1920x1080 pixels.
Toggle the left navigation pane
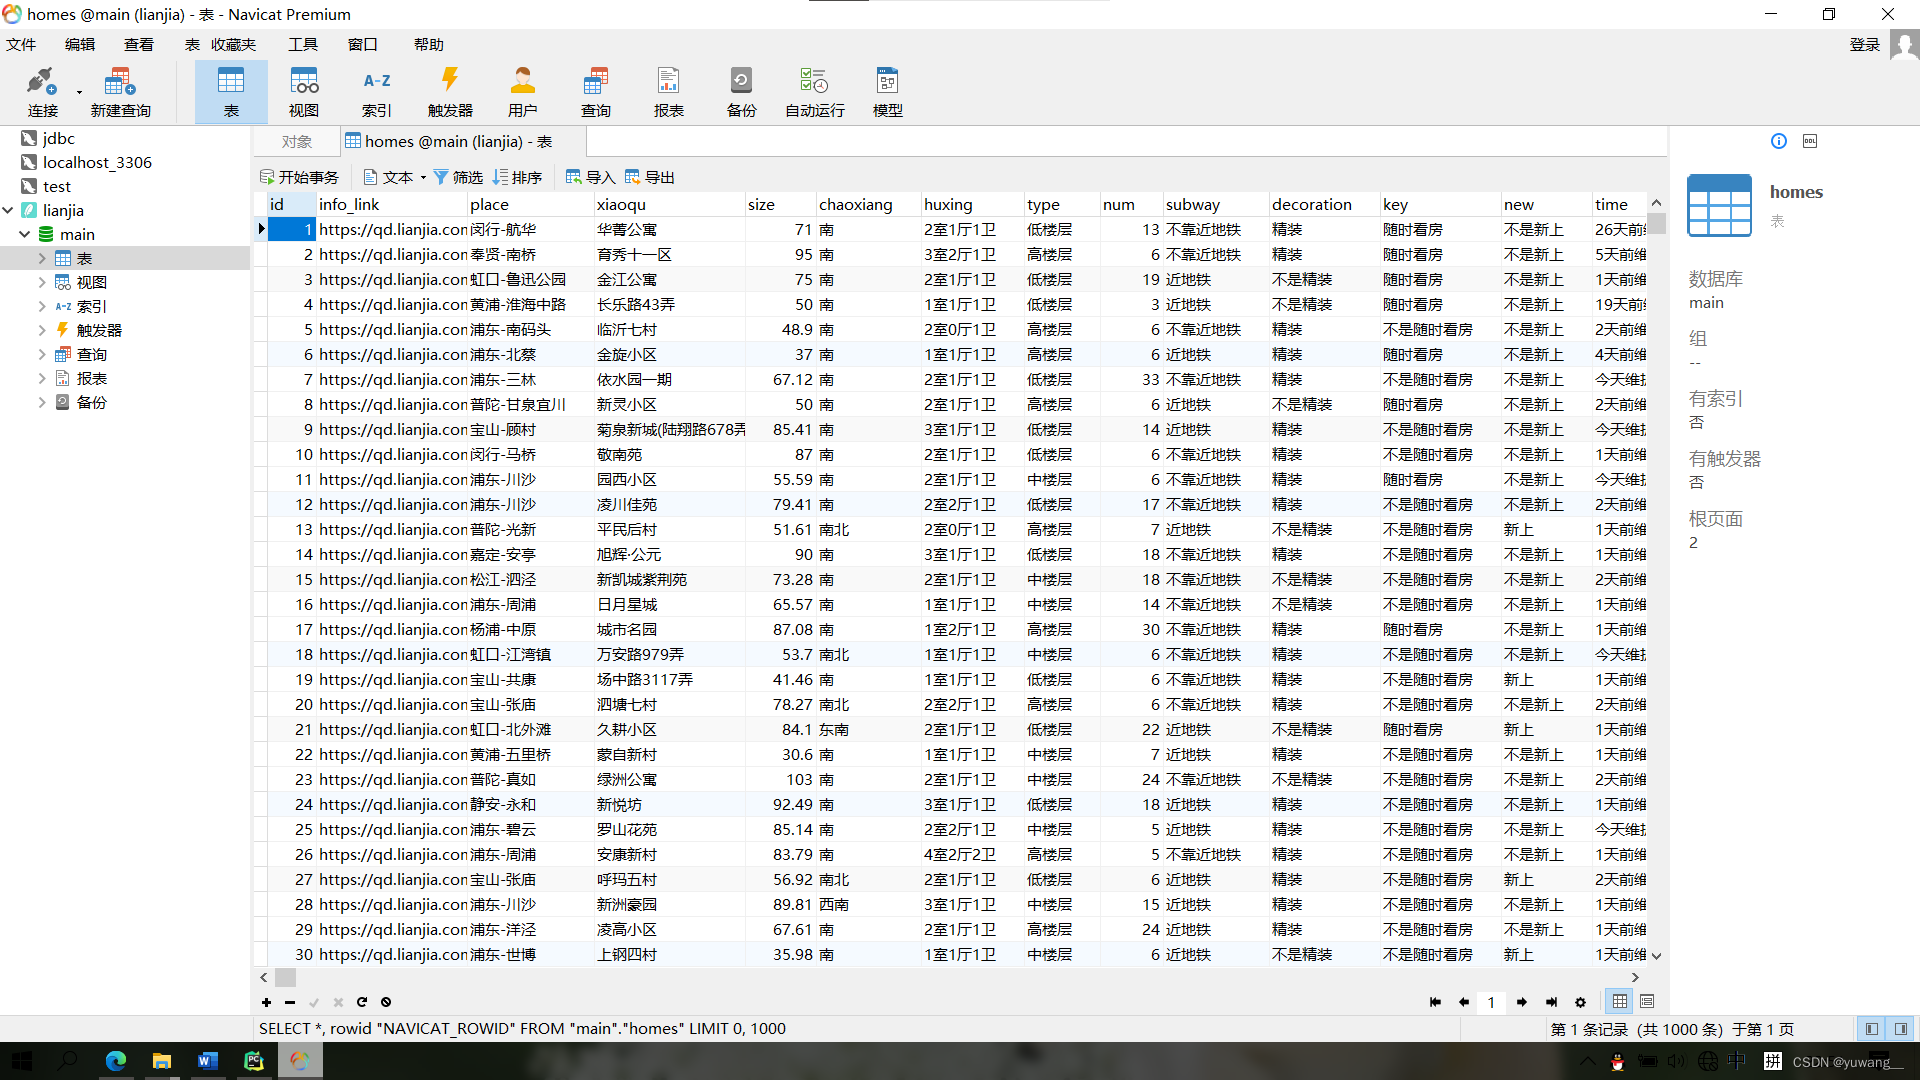point(1871,1029)
